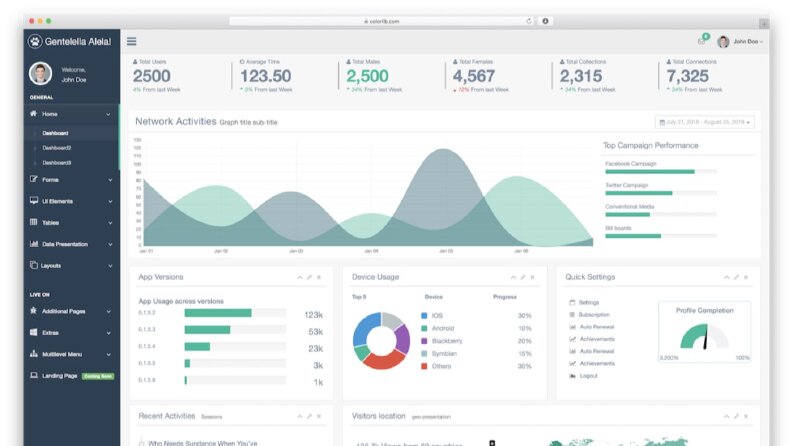The width and height of the screenshot is (793, 446).
Task: Click the Multilevel Menu sitemap icon
Action: (33, 354)
